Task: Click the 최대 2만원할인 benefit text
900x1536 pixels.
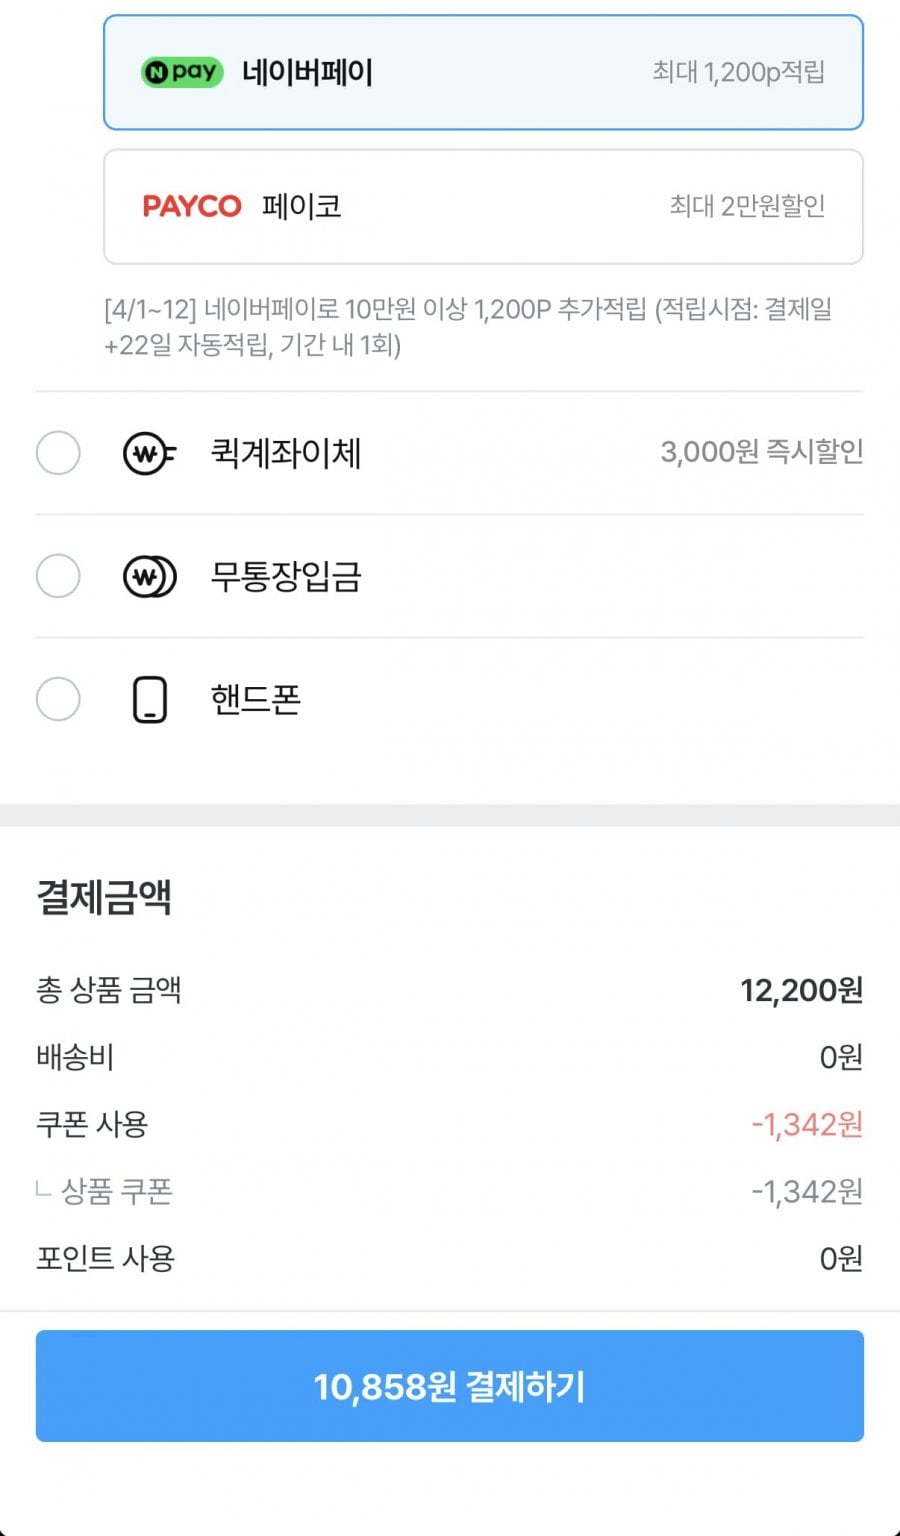Action: (746, 206)
